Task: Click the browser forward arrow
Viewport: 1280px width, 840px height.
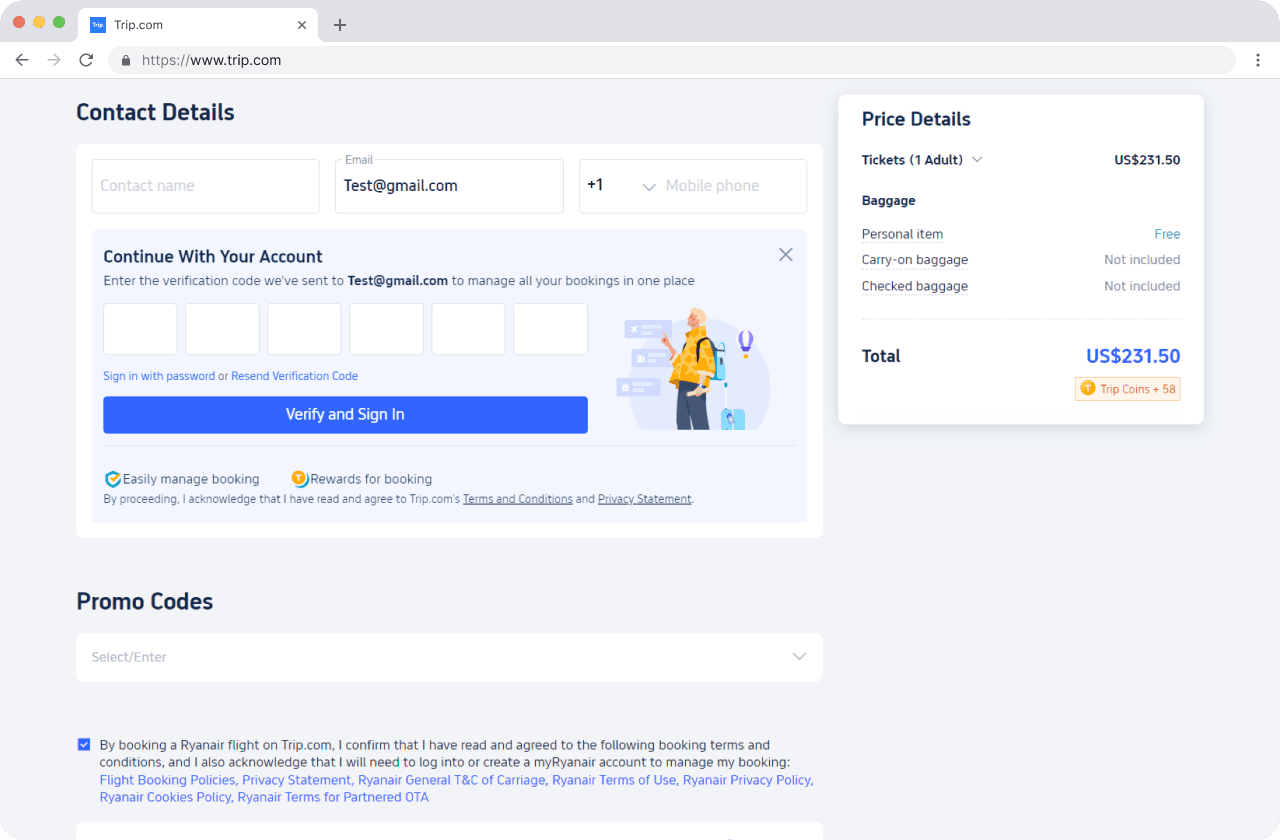Action: pyautogui.click(x=54, y=60)
